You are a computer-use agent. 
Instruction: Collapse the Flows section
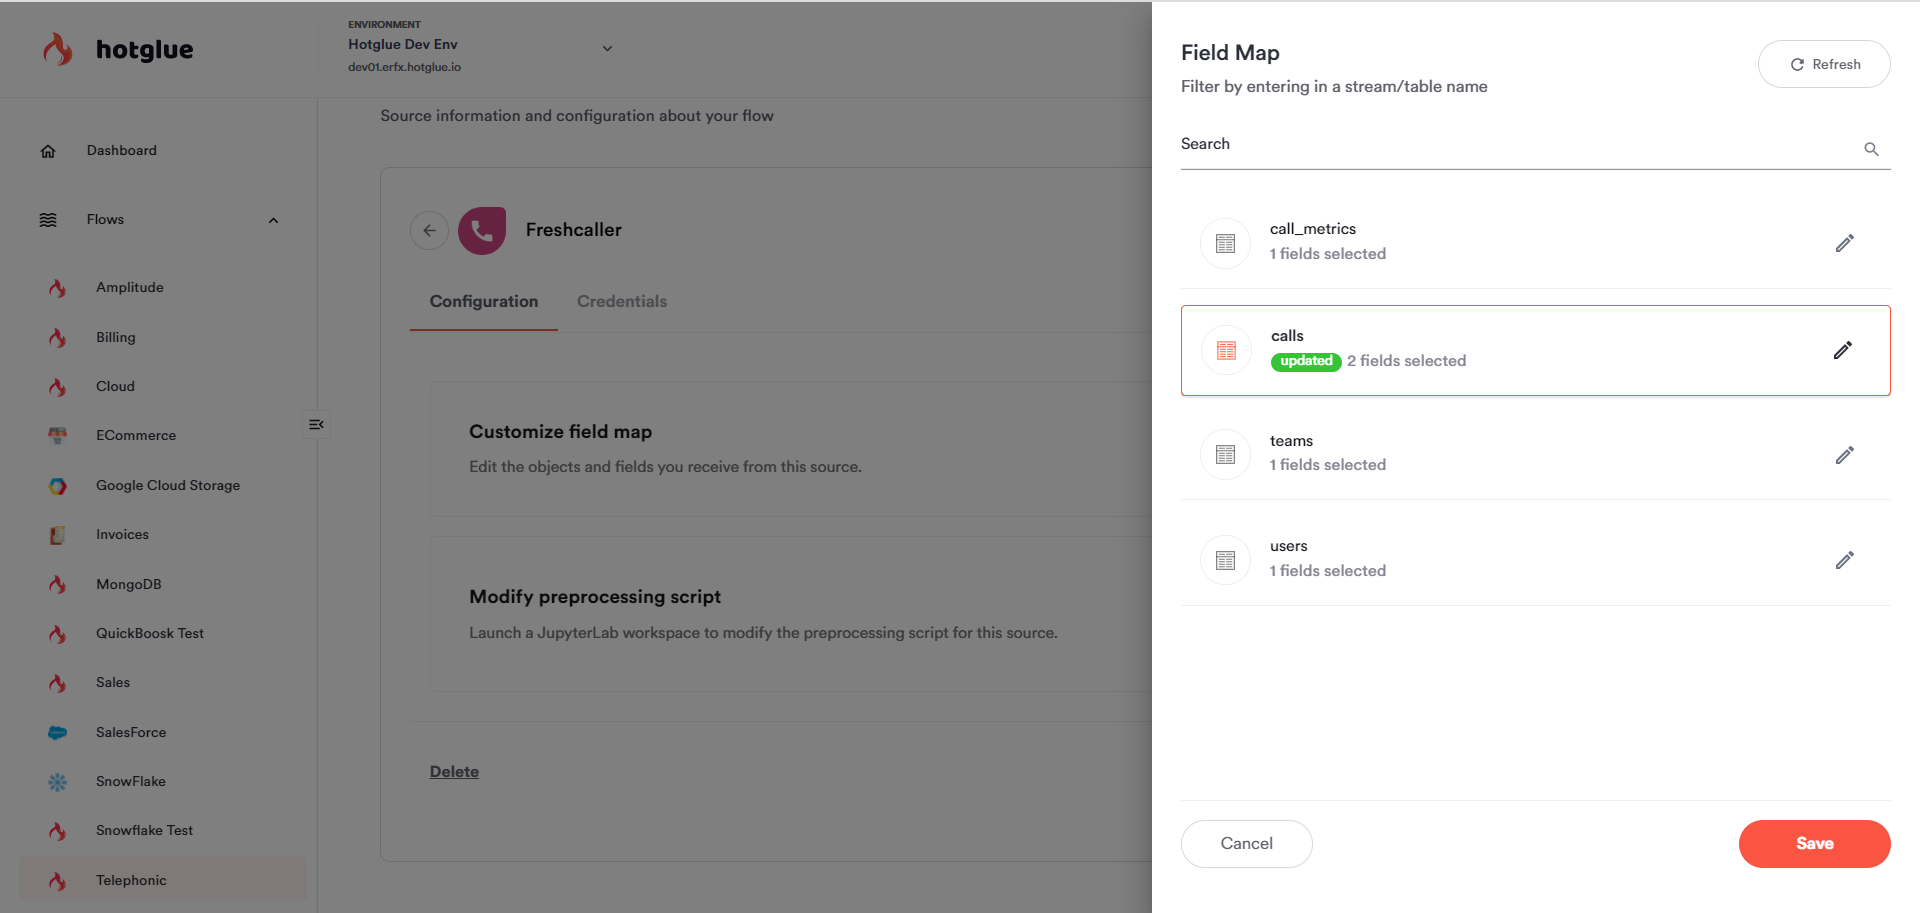click(273, 220)
